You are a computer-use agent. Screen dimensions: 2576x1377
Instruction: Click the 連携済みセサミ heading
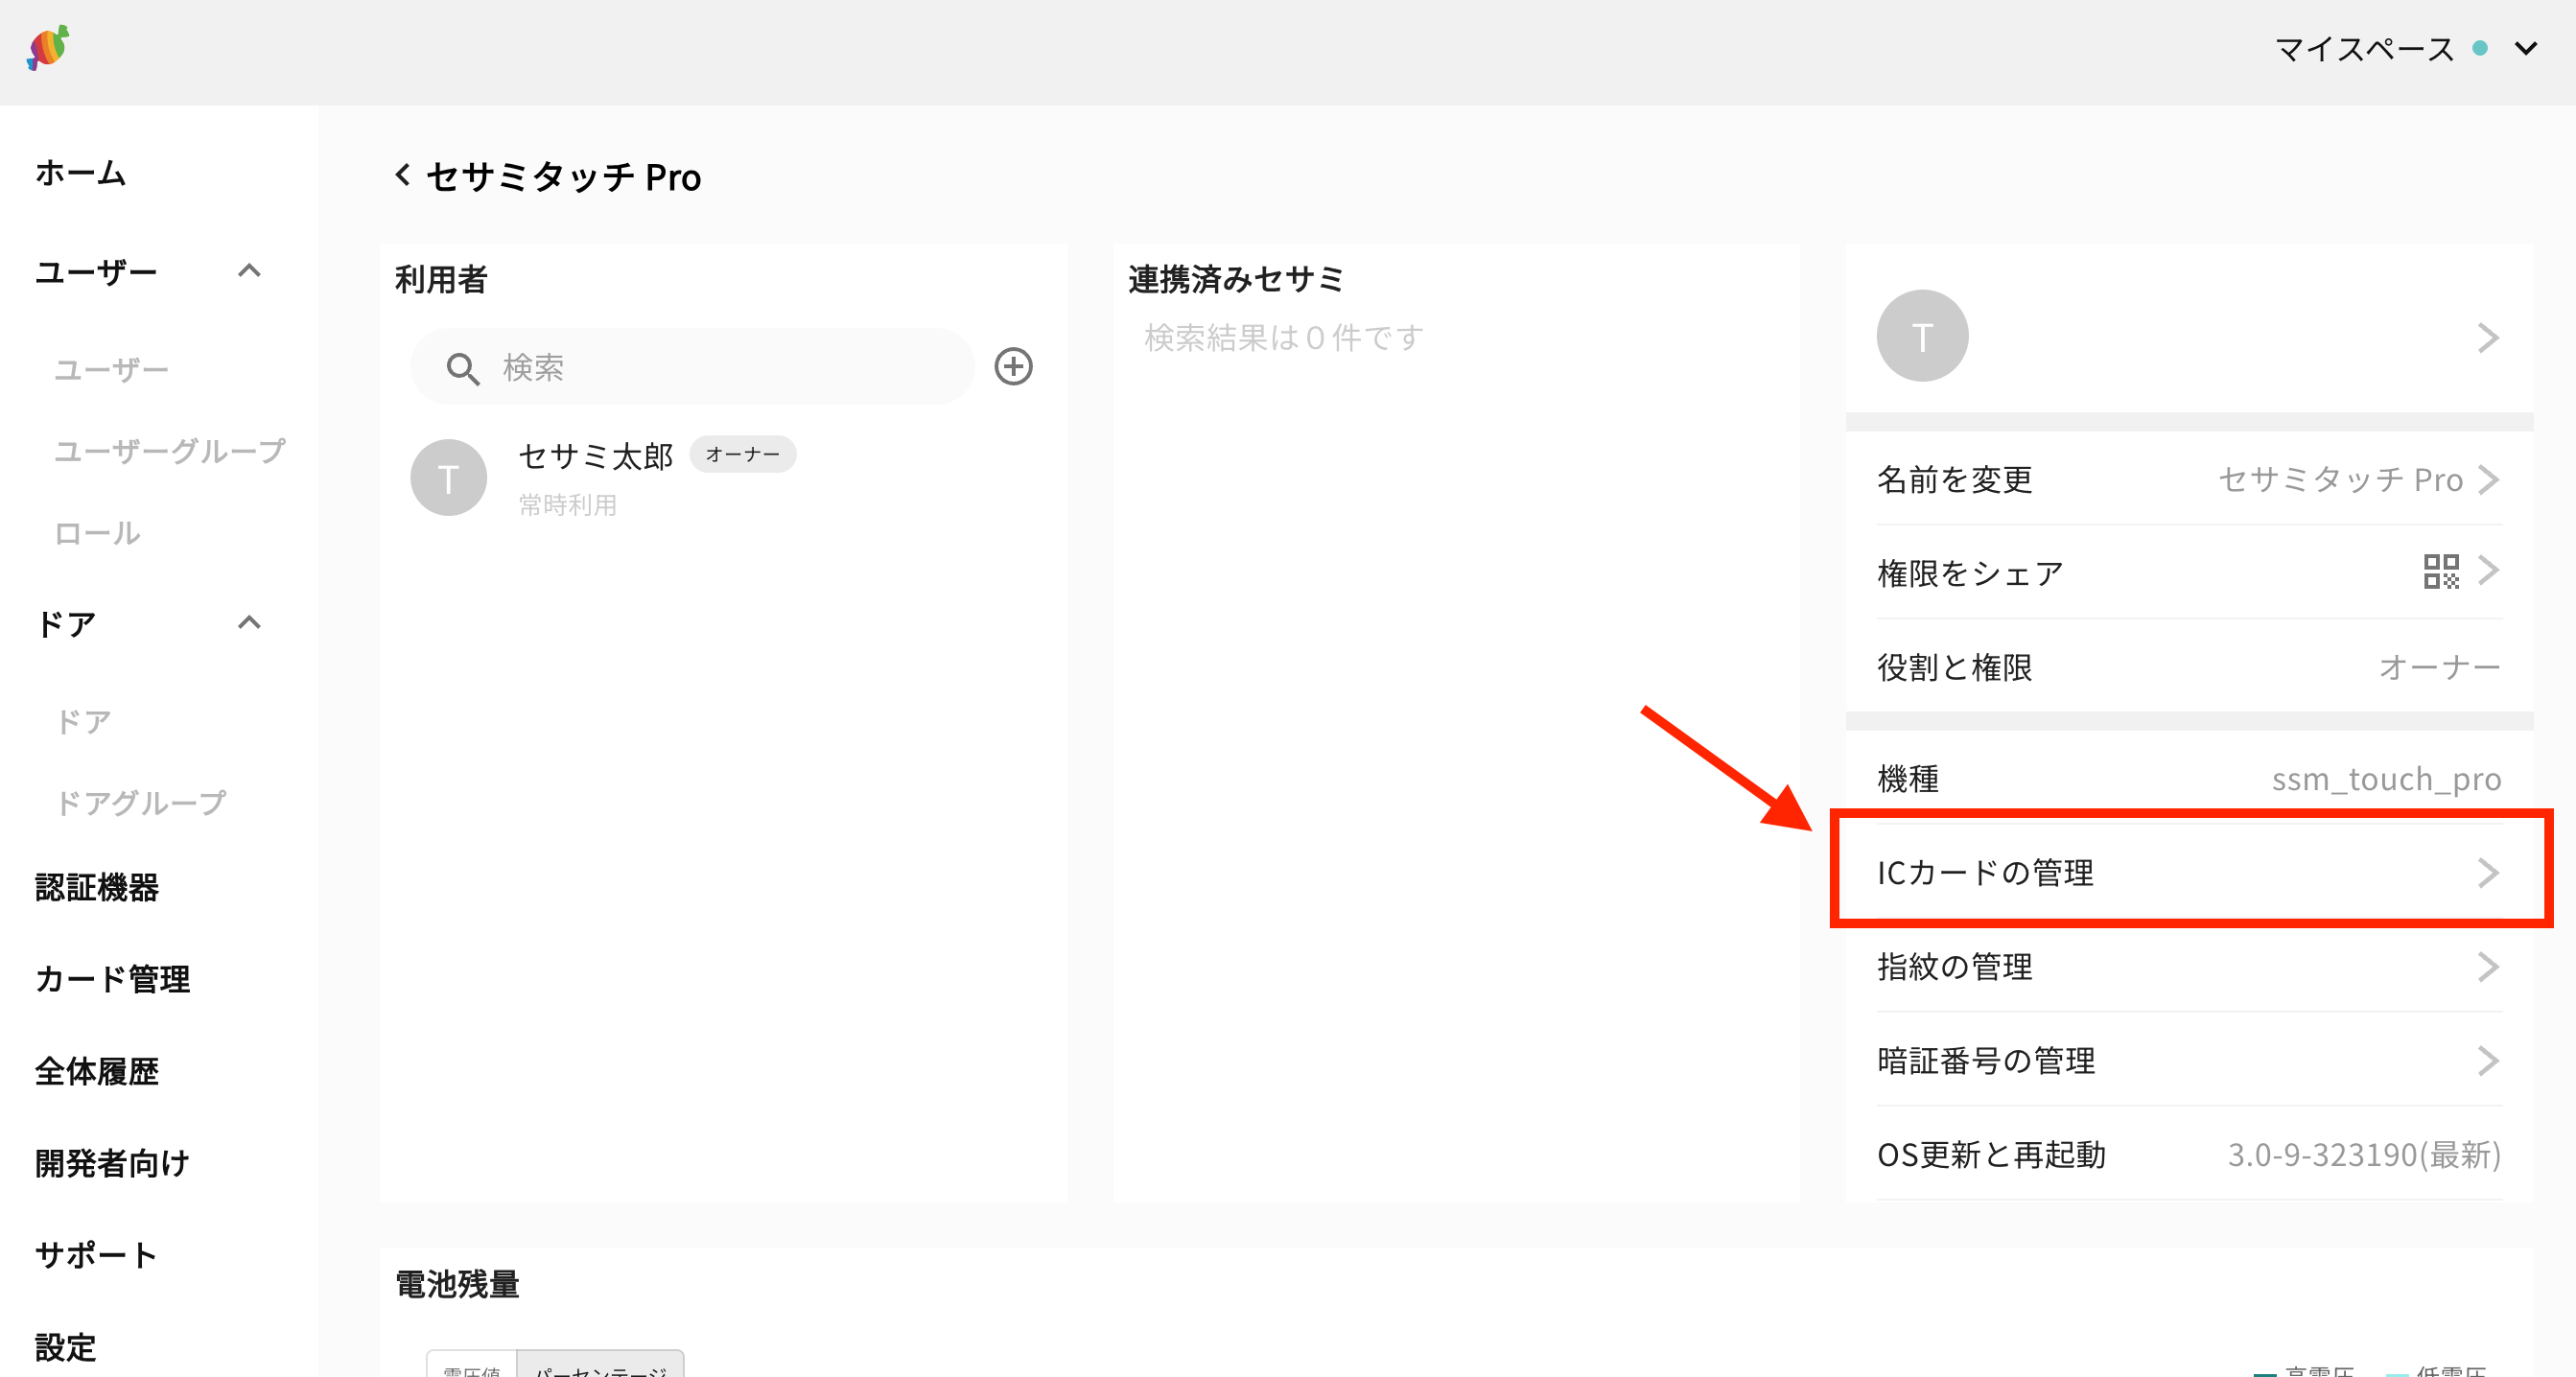click(1236, 279)
